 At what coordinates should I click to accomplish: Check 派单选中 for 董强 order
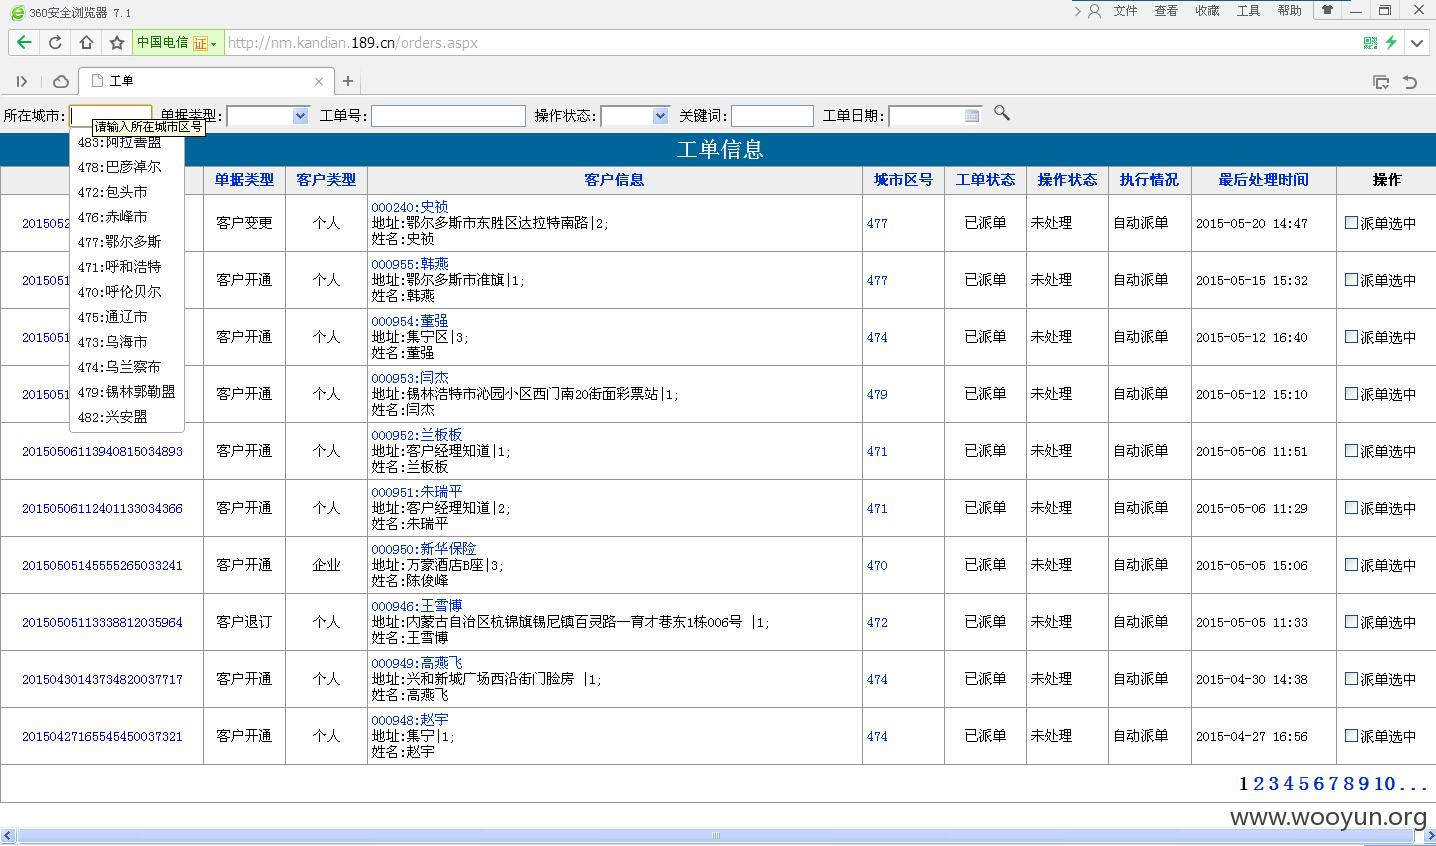[1351, 337]
